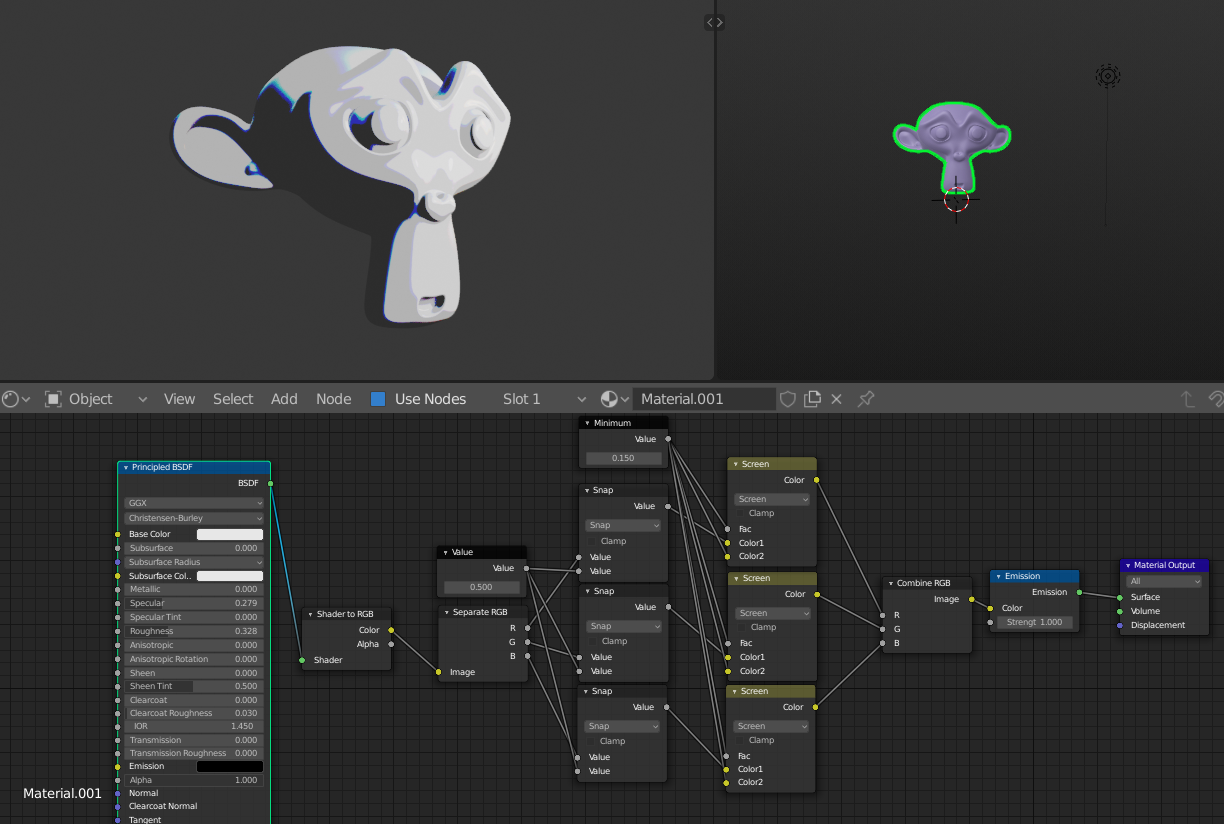Collapse the Principled BSDF node
Image resolution: width=1224 pixels, height=824 pixels.
tap(125, 467)
